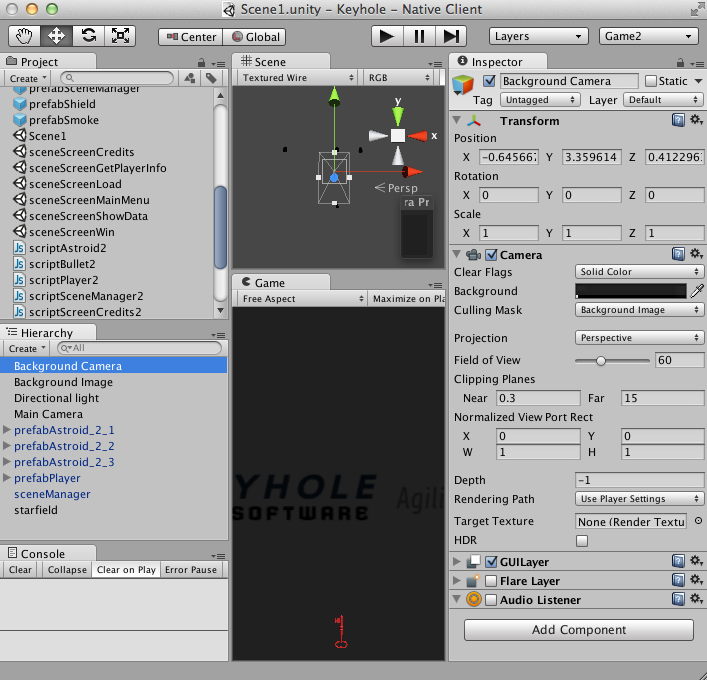Screen dimensions: 707x680
Task: Switch to the Console tab
Action: [x=42, y=553]
